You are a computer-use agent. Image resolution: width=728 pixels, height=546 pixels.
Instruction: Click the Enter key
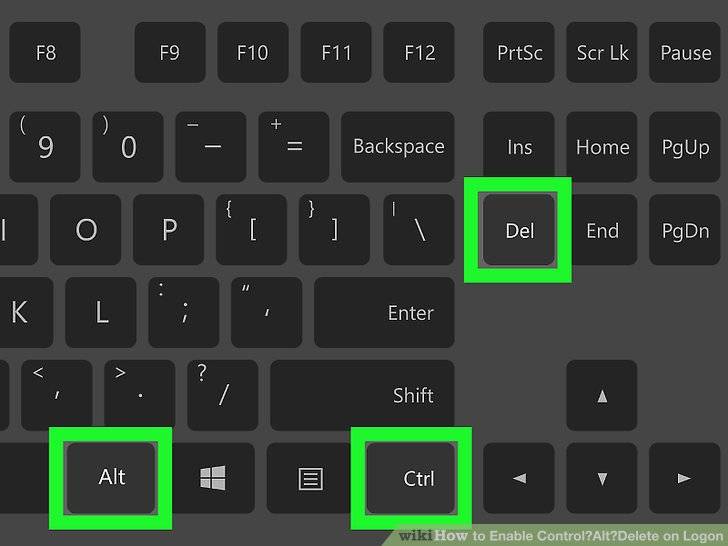click(384, 312)
